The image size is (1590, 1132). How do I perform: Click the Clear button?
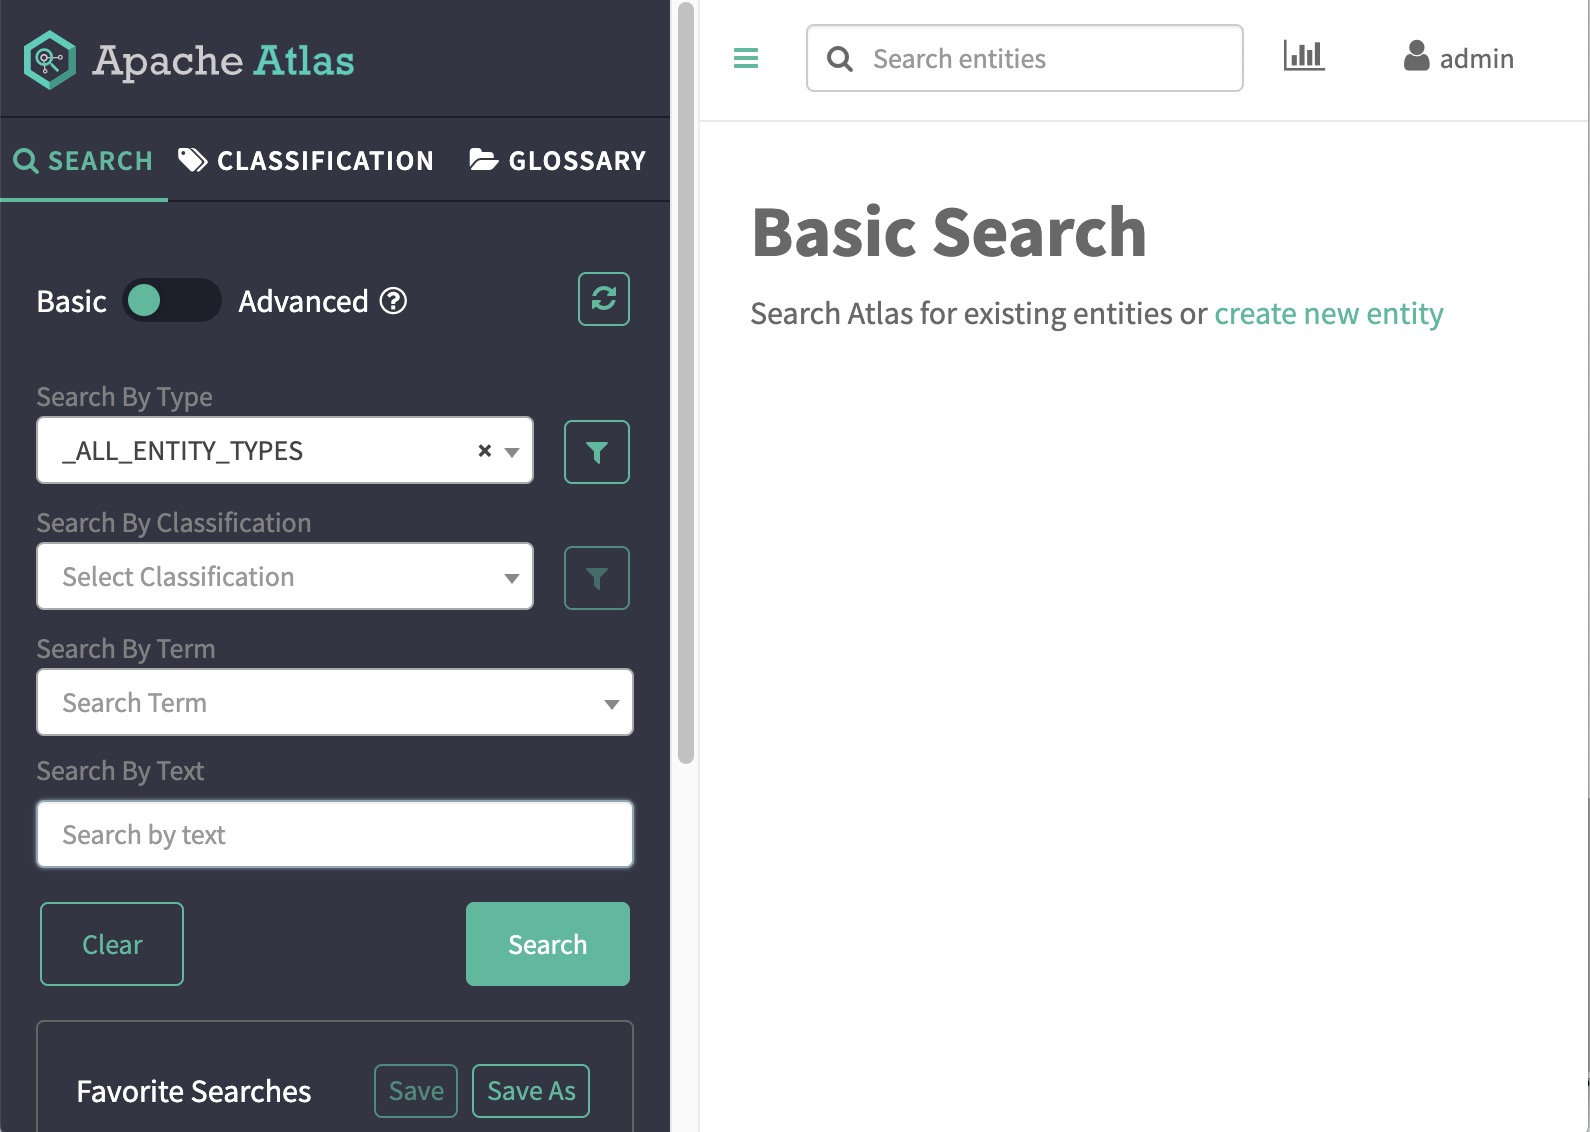[112, 944]
